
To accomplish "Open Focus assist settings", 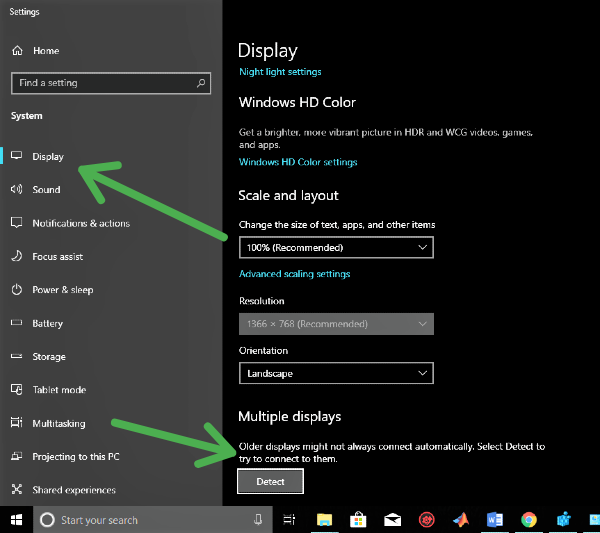I will tap(57, 256).
